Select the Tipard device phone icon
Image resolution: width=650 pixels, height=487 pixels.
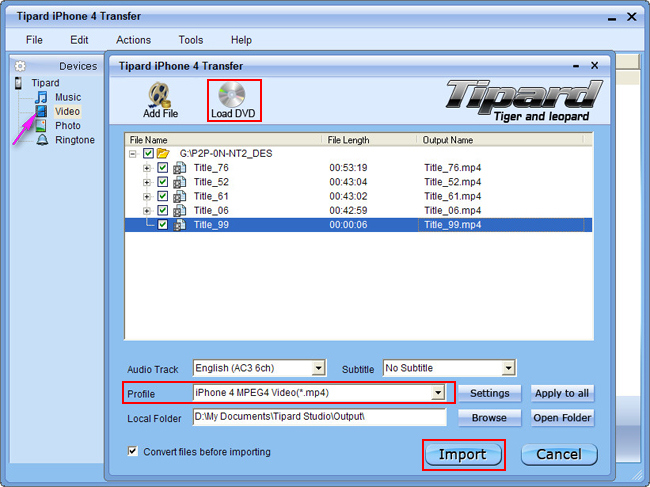click(x=18, y=83)
